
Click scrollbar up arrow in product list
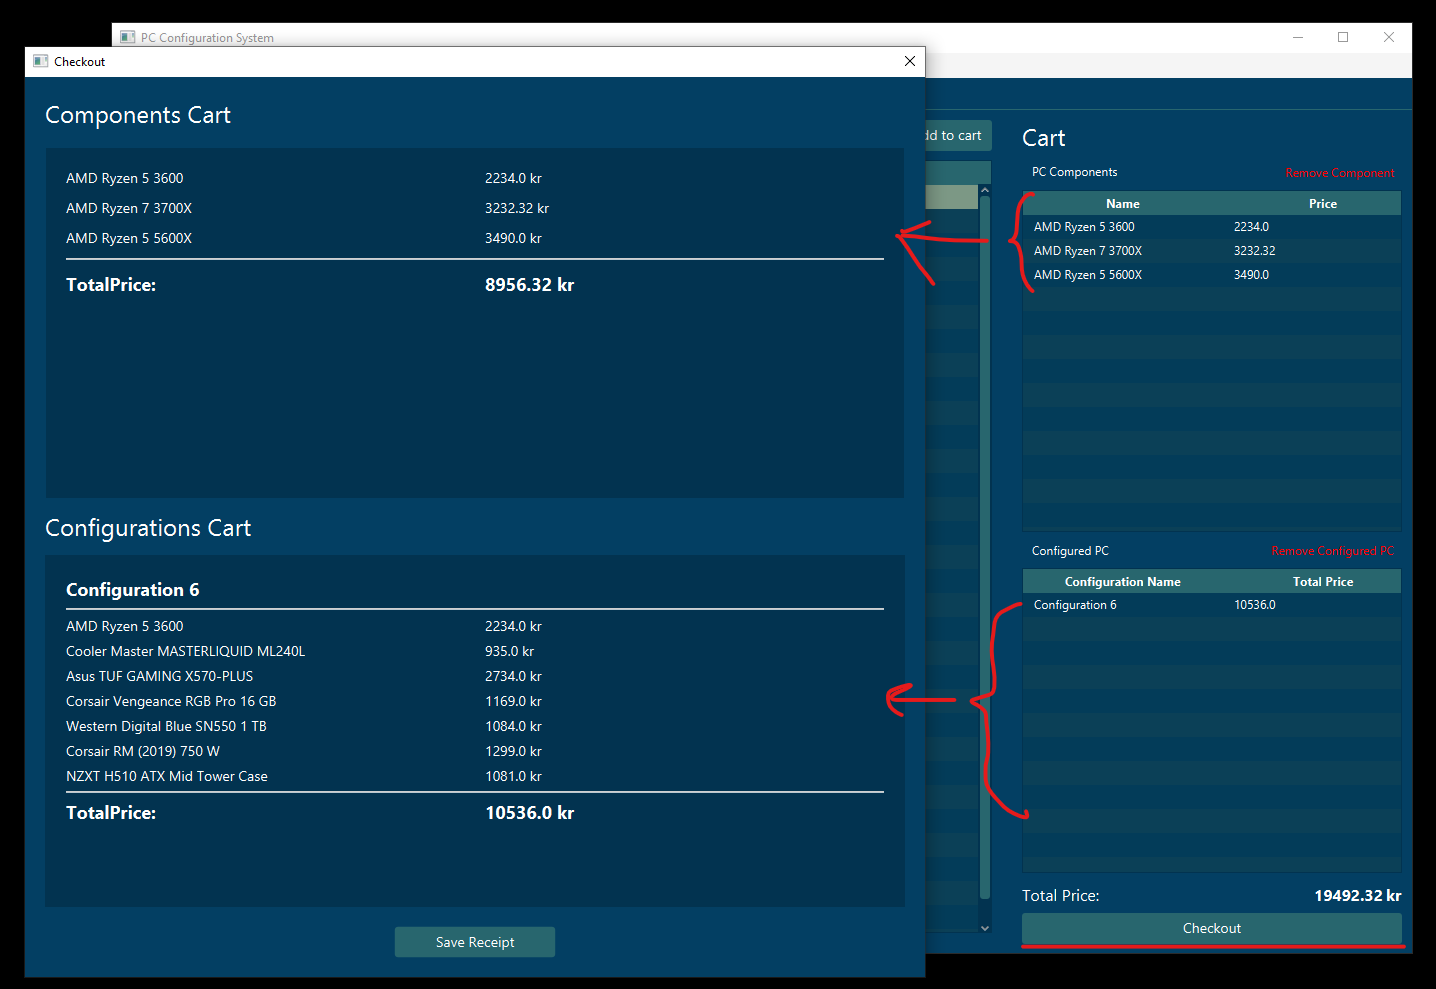tap(985, 190)
